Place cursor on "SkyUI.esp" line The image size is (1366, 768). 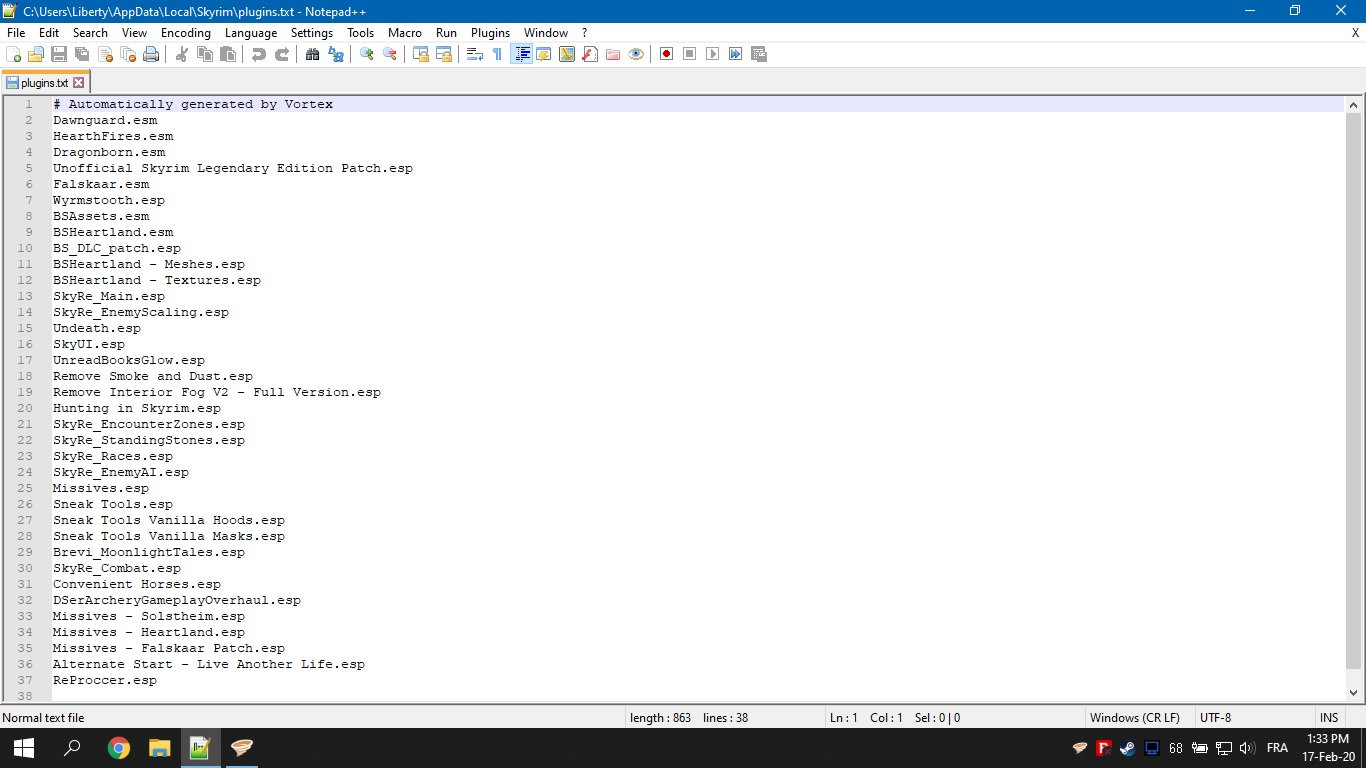coord(89,344)
